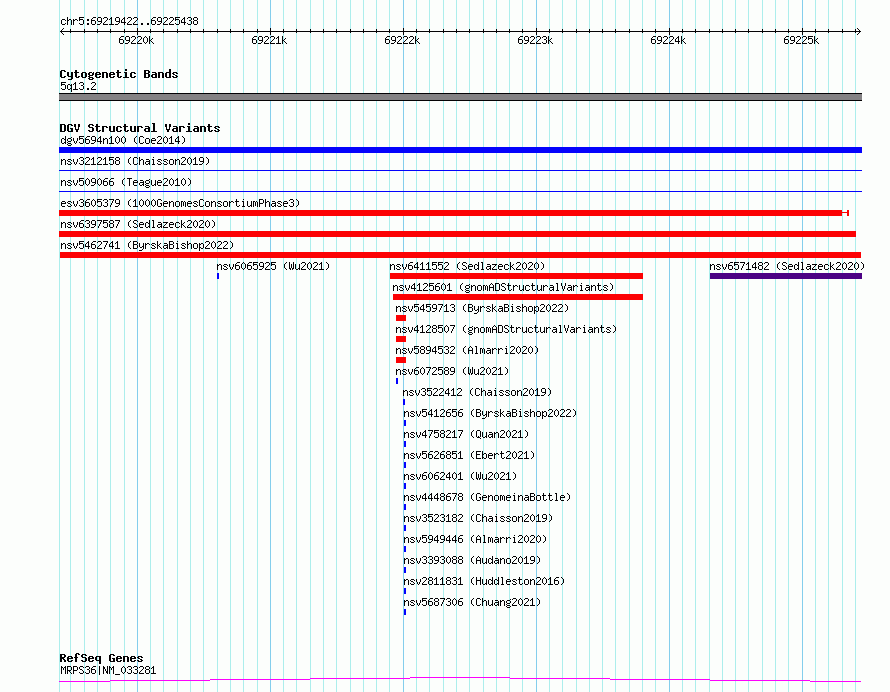This screenshot has width=890, height=692.
Task: Open nsv5687306 (Chuang2021) label
Action: pos(472,602)
